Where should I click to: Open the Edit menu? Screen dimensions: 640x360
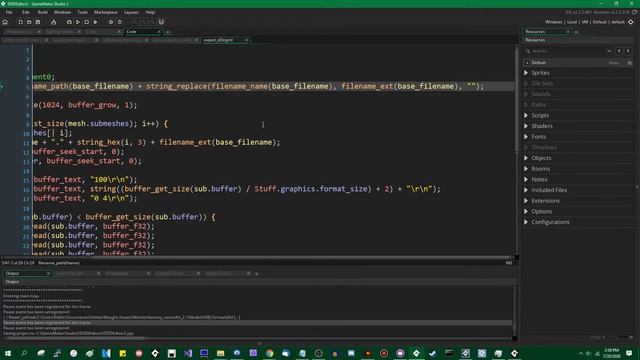tap(26, 12)
